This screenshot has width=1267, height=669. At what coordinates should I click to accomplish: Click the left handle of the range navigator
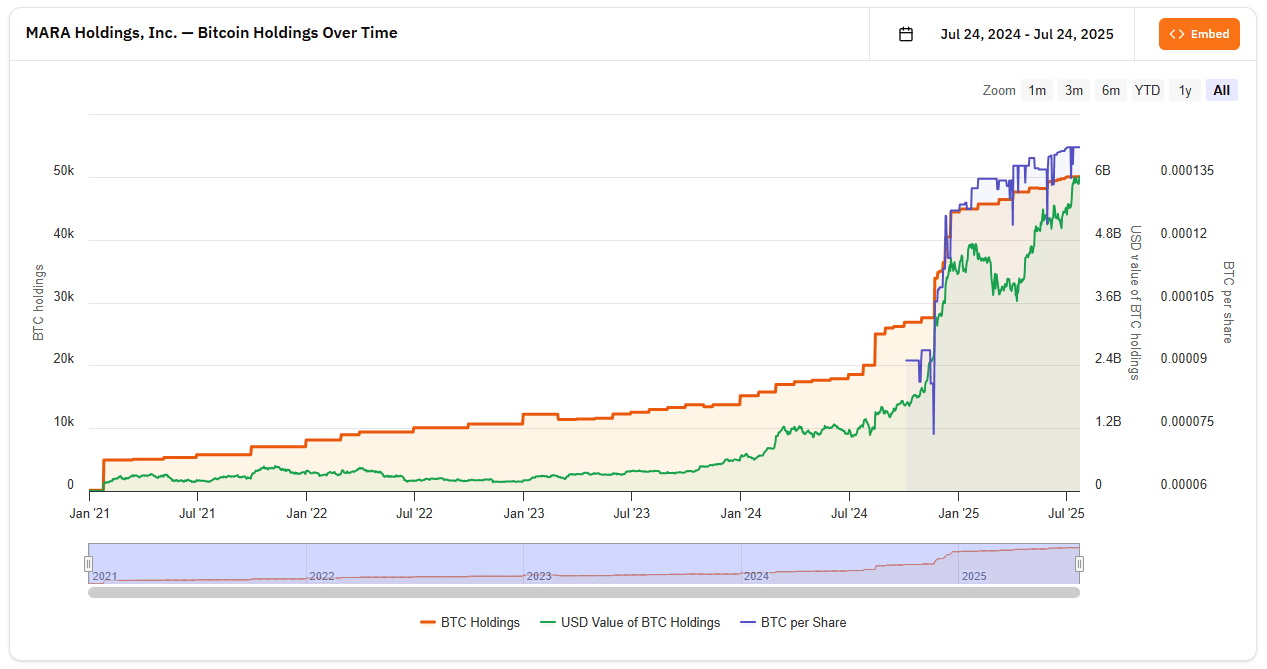[x=88, y=564]
